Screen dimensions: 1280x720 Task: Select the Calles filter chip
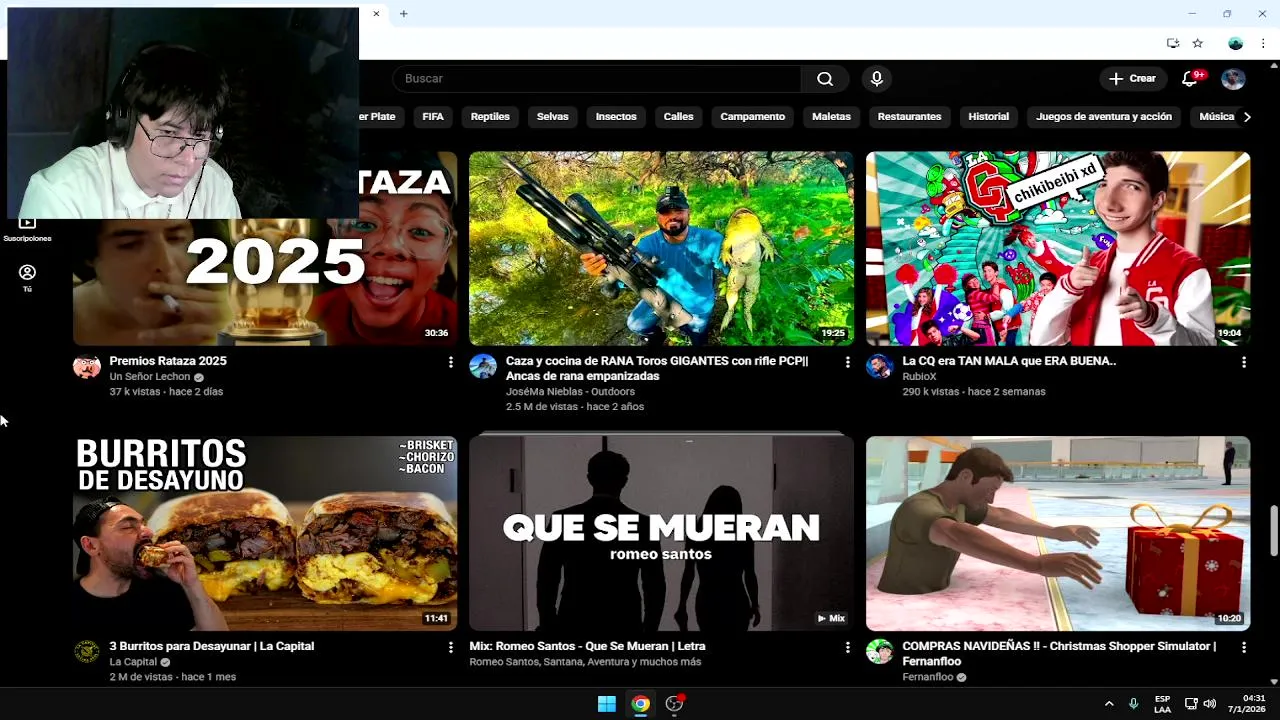678,117
